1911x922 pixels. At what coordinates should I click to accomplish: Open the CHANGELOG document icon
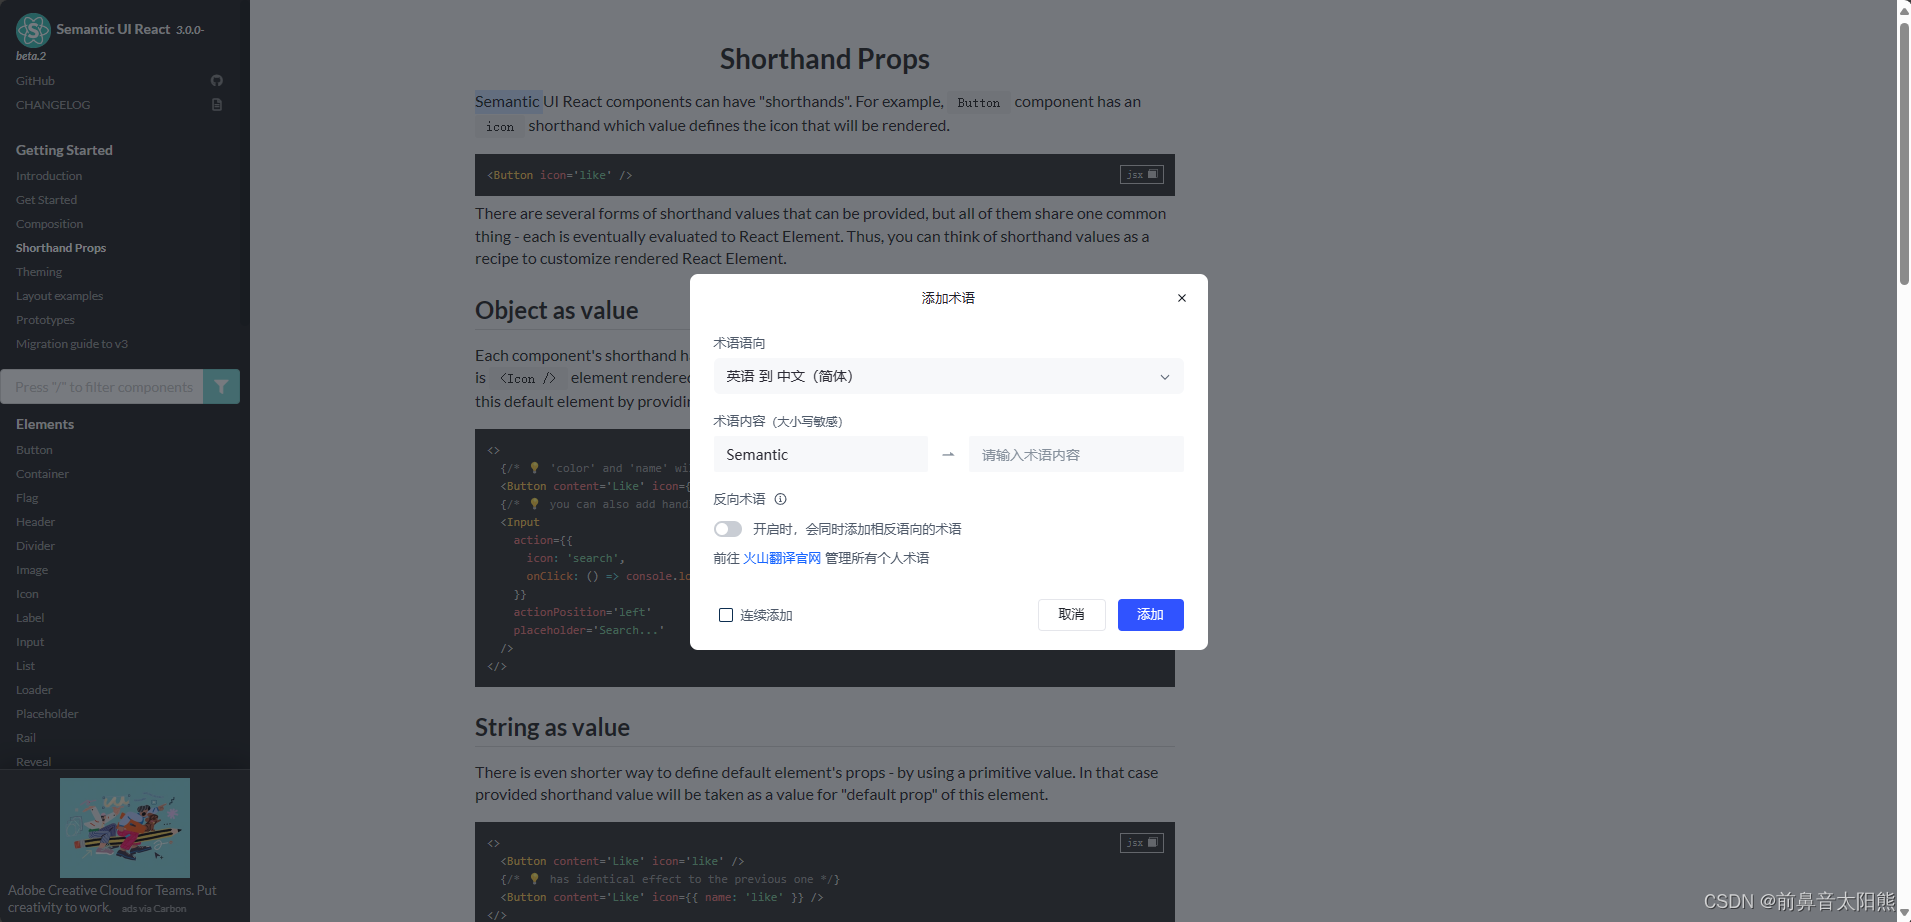tap(217, 104)
